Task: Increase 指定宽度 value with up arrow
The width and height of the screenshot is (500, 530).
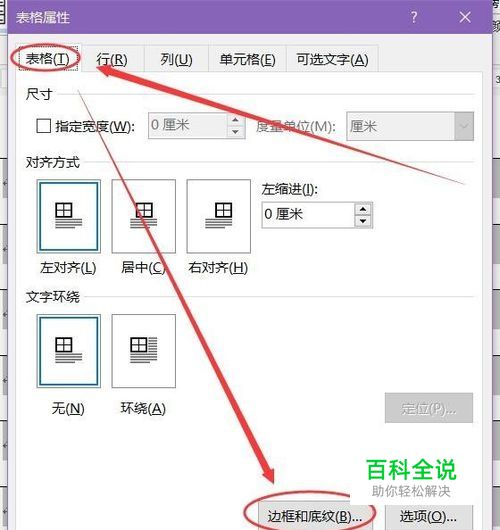Action: [236, 120]
